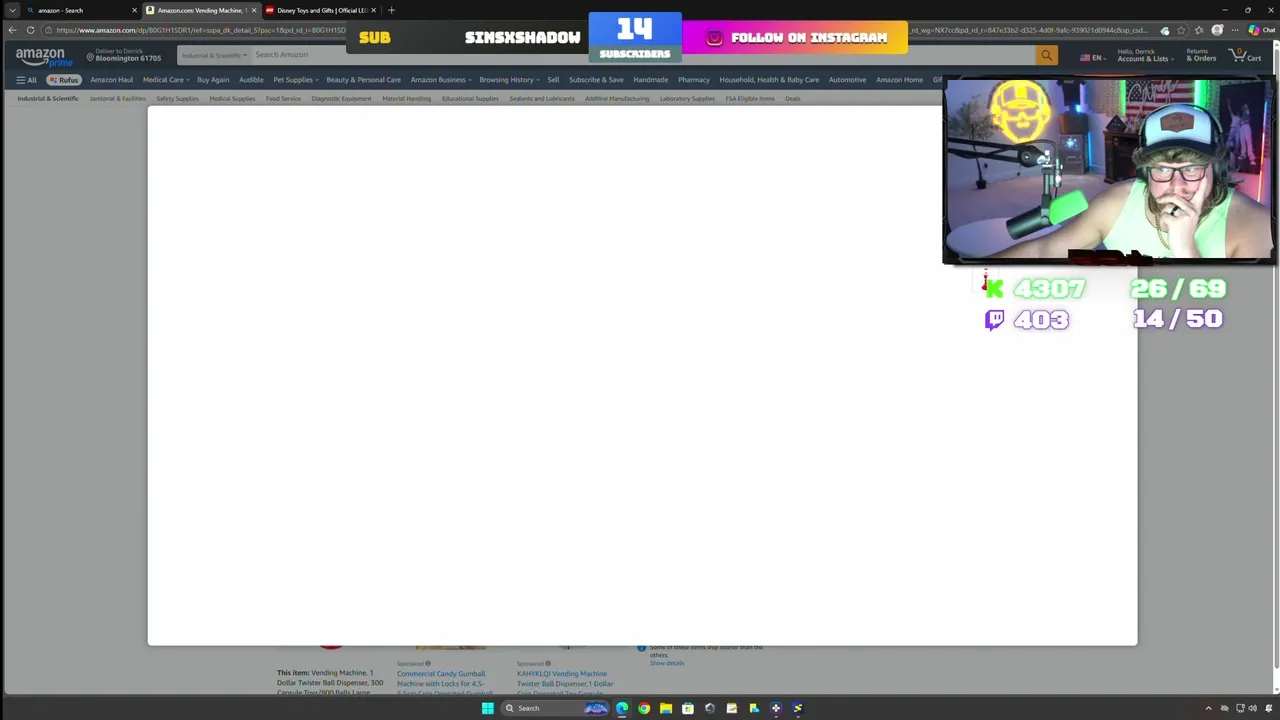Open Subscribe & Save nav item
1280x720 pixels.
tap(596, 80)
